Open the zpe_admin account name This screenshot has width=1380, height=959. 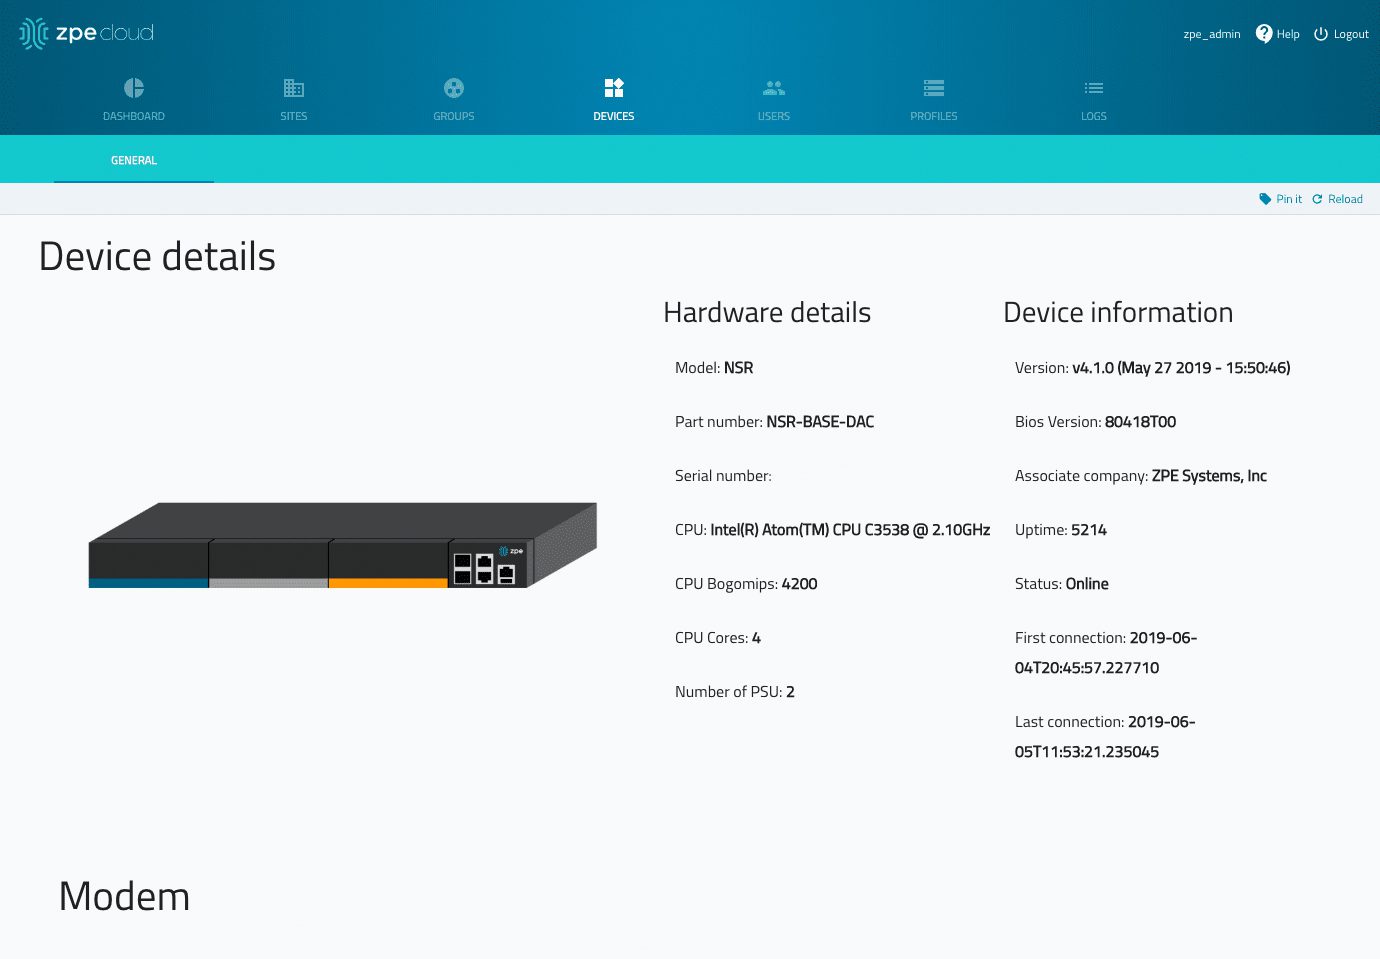point(1211,34)
